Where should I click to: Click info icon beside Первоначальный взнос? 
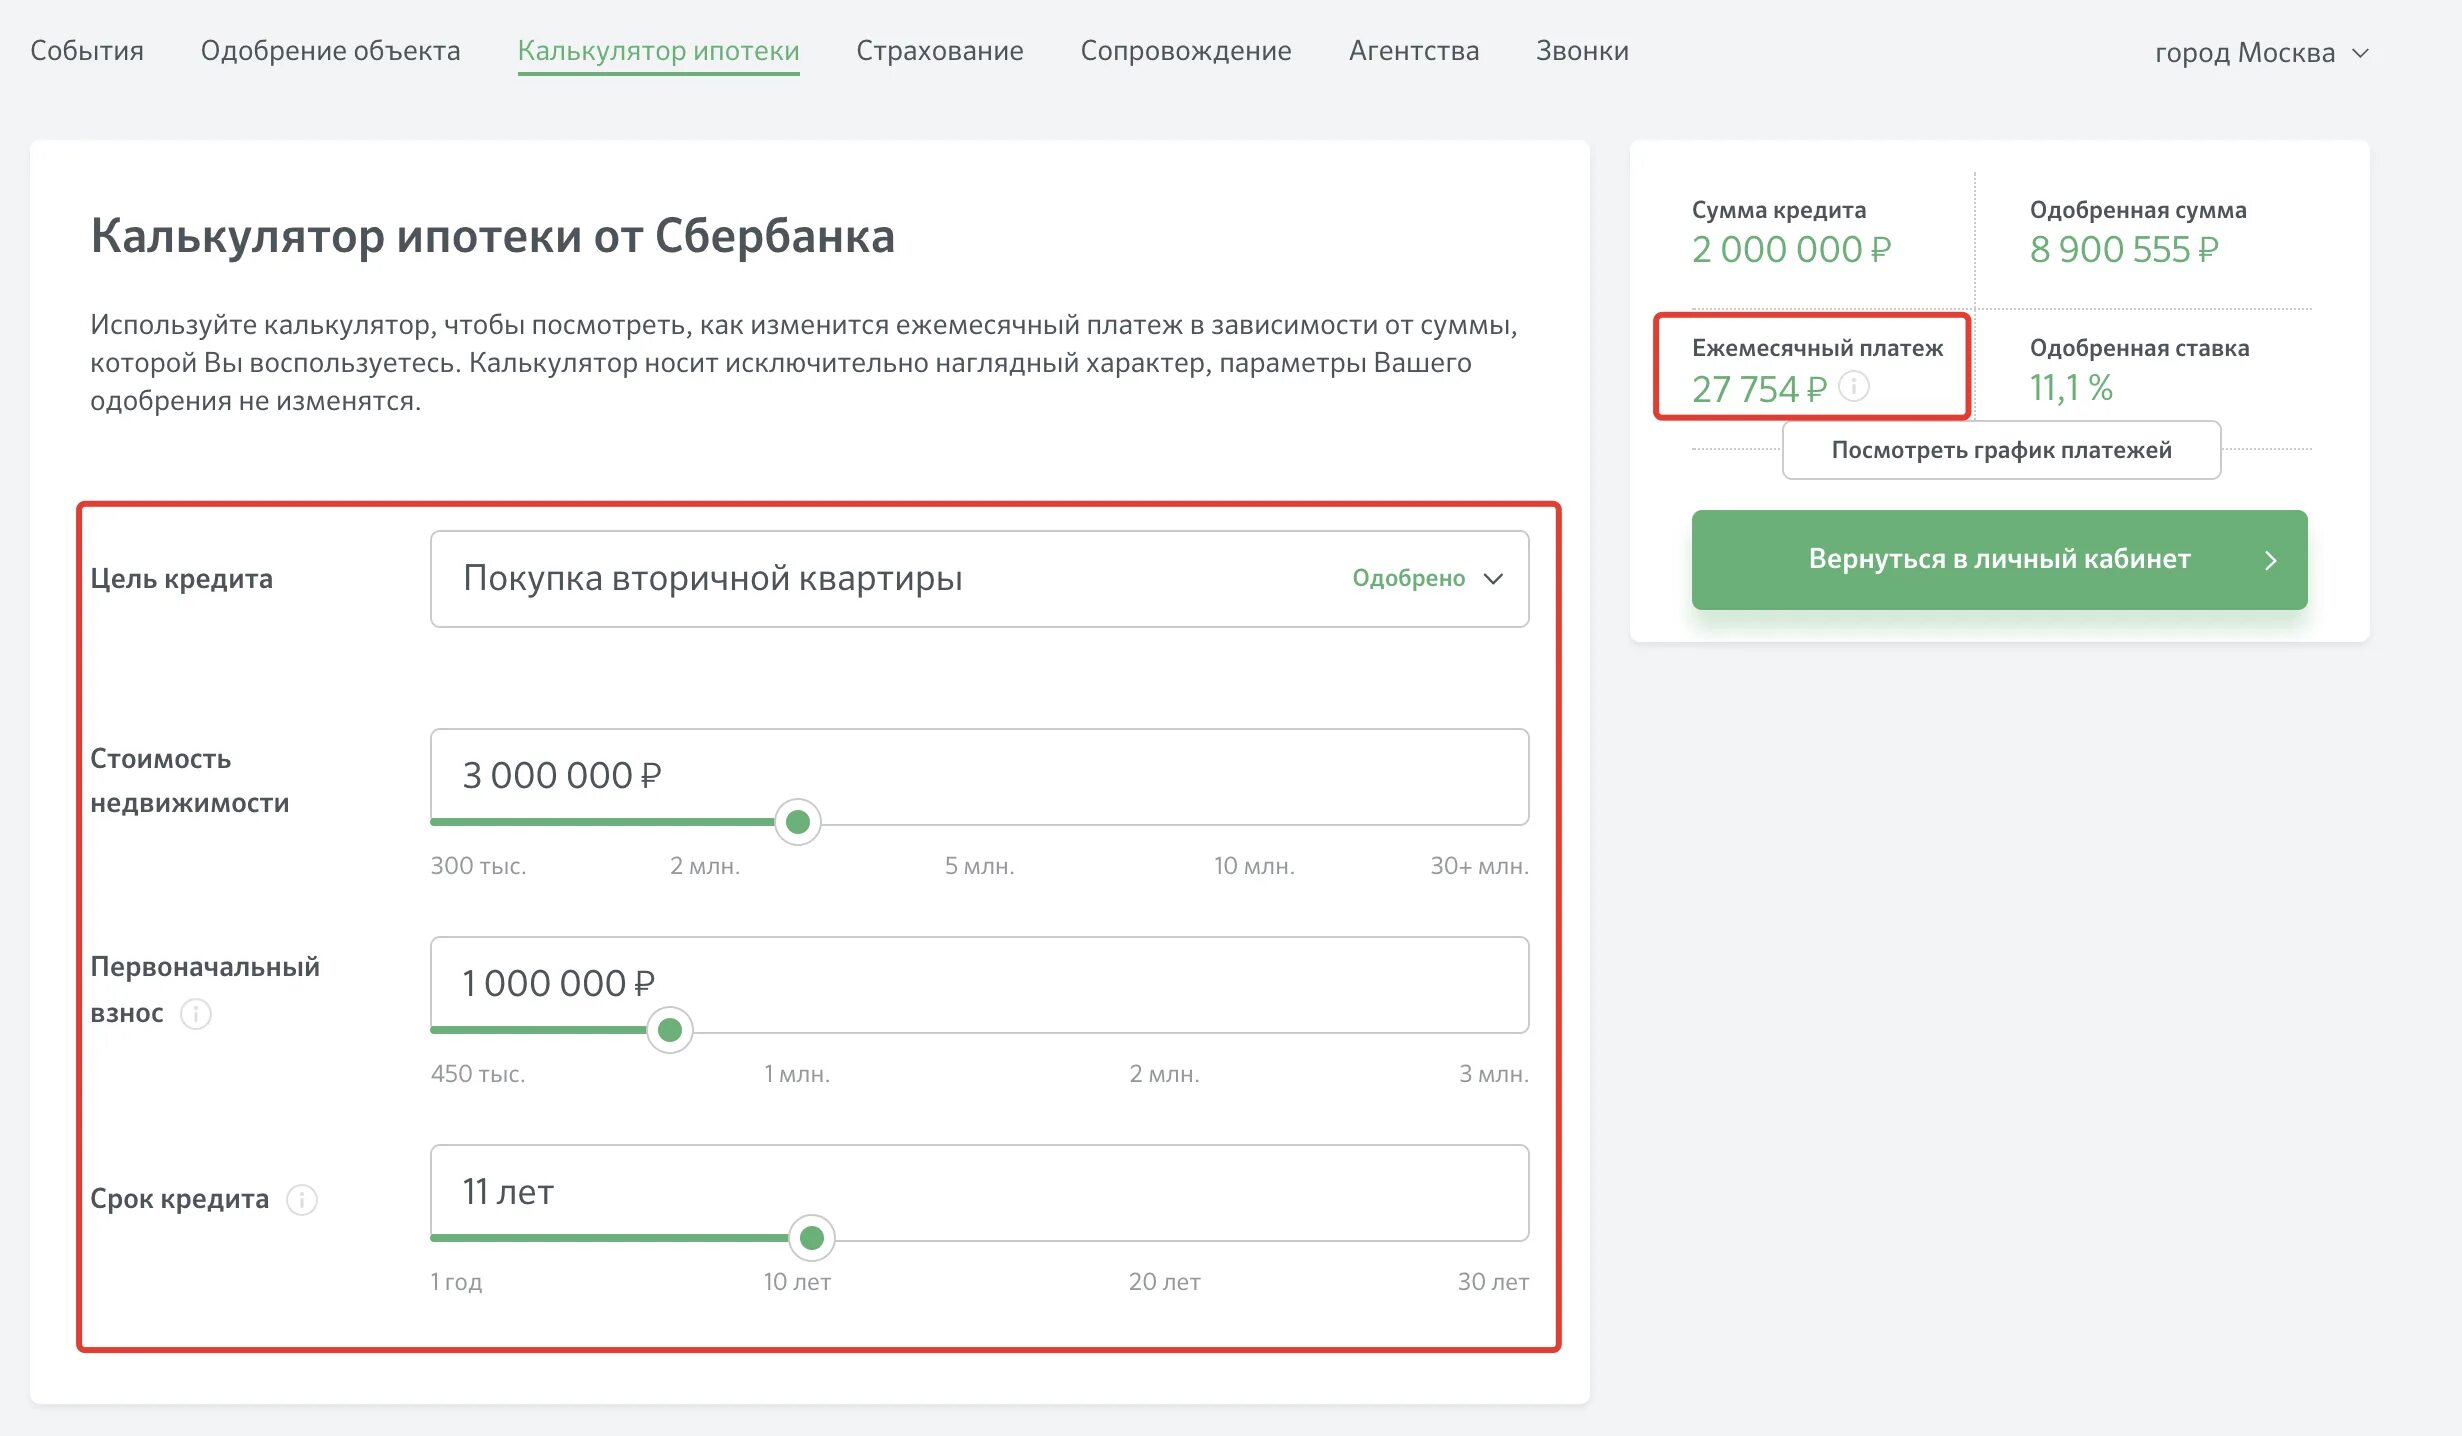(196, 1014)
